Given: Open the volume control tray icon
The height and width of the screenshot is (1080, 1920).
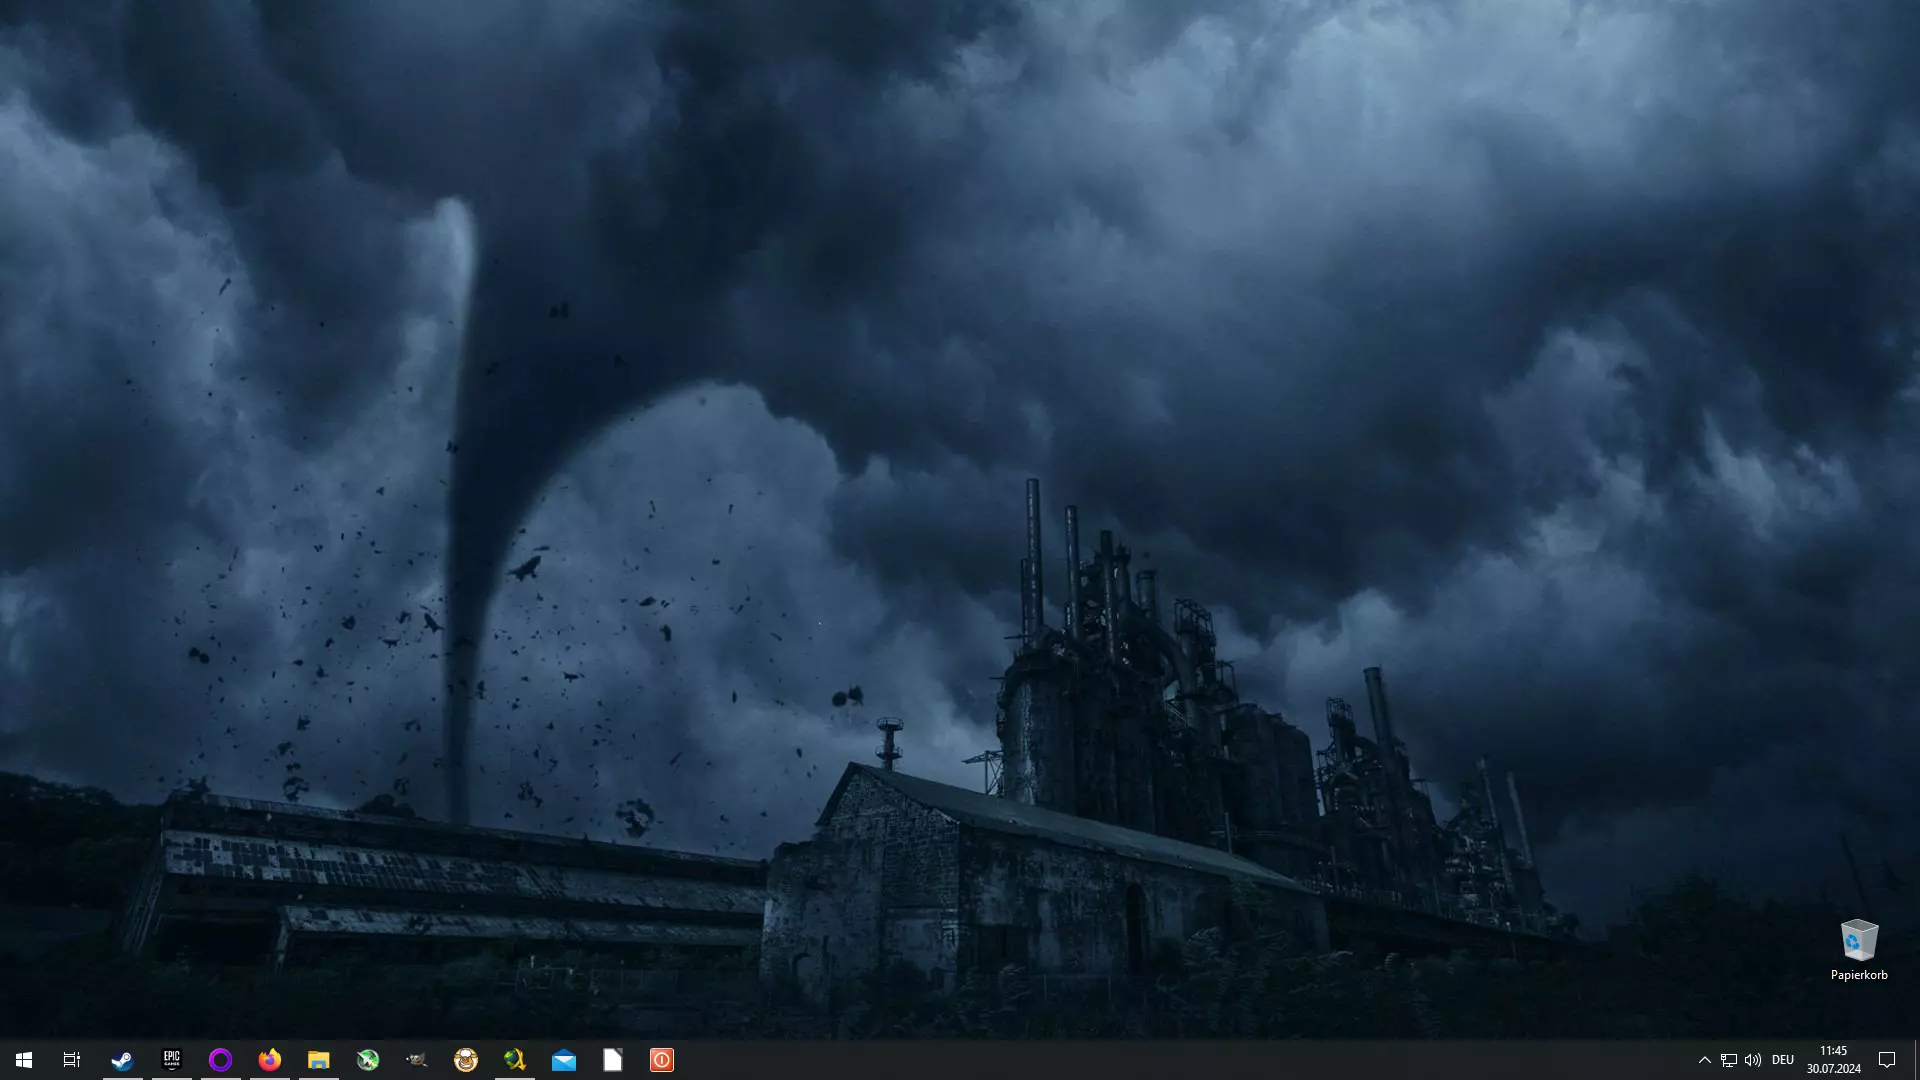Looking at the screenshot, I should click(x=1752, y=1060).
